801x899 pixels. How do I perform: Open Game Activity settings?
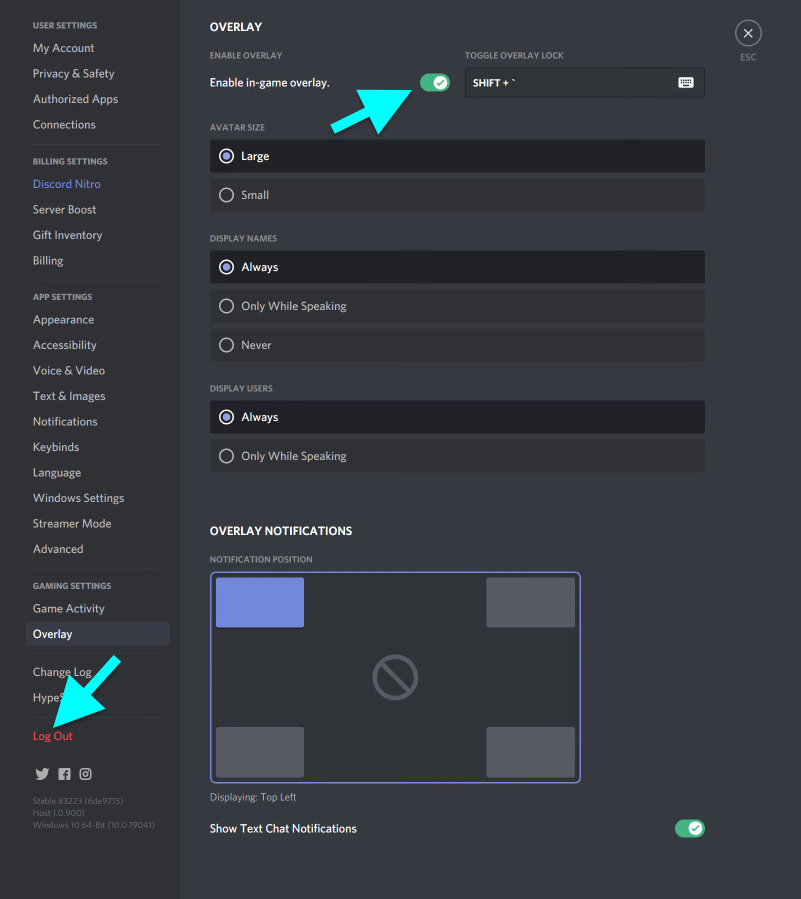(x=68, y=608)
